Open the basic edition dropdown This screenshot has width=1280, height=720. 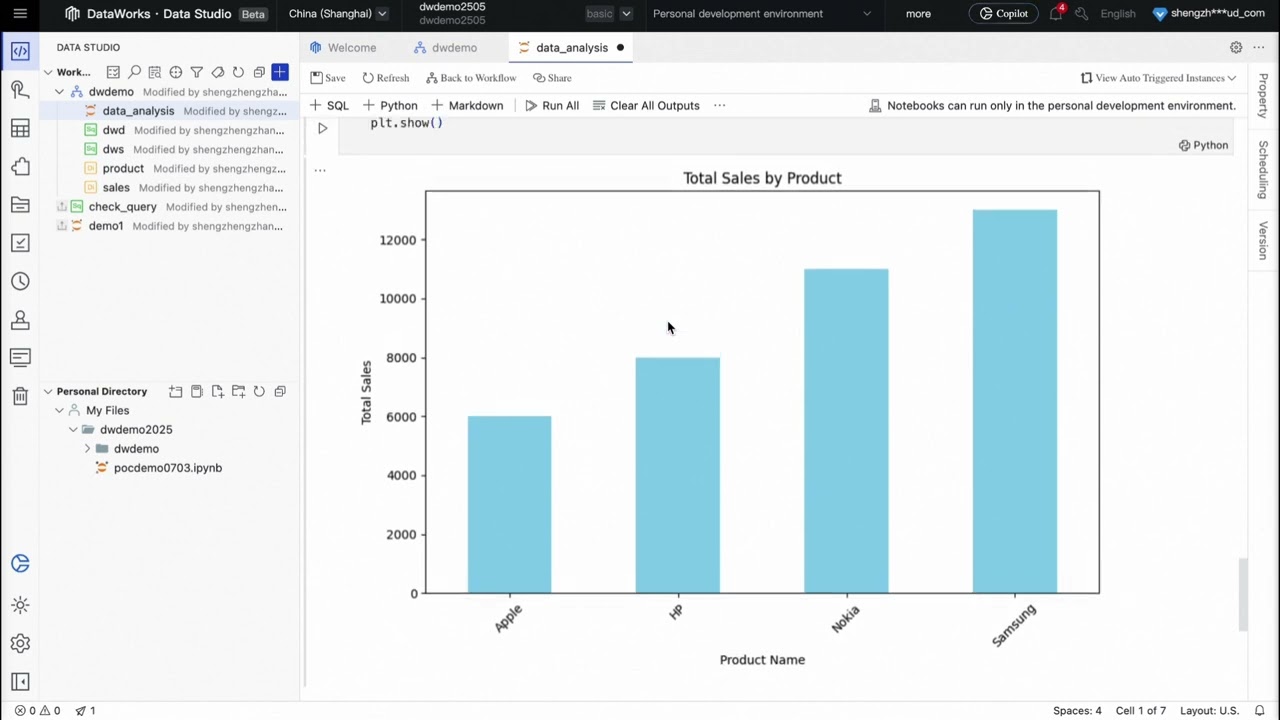pyautogui.click(x=609, y=14)
